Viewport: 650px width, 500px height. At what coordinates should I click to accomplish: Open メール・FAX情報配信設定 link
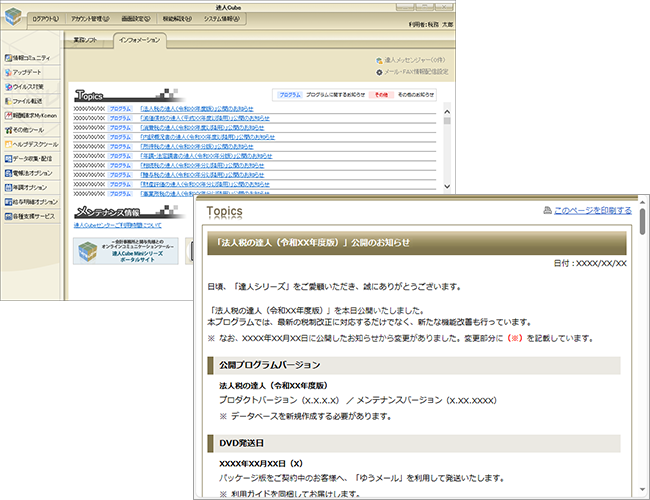pyautogui.click(x=414, y=72)
